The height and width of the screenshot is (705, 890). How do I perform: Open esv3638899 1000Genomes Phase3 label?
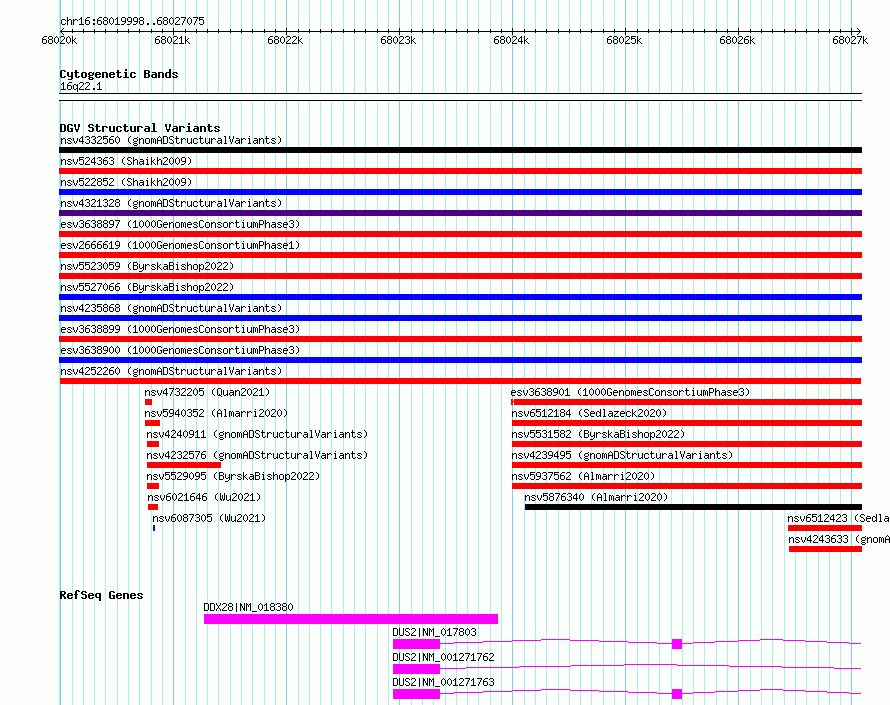180,329
